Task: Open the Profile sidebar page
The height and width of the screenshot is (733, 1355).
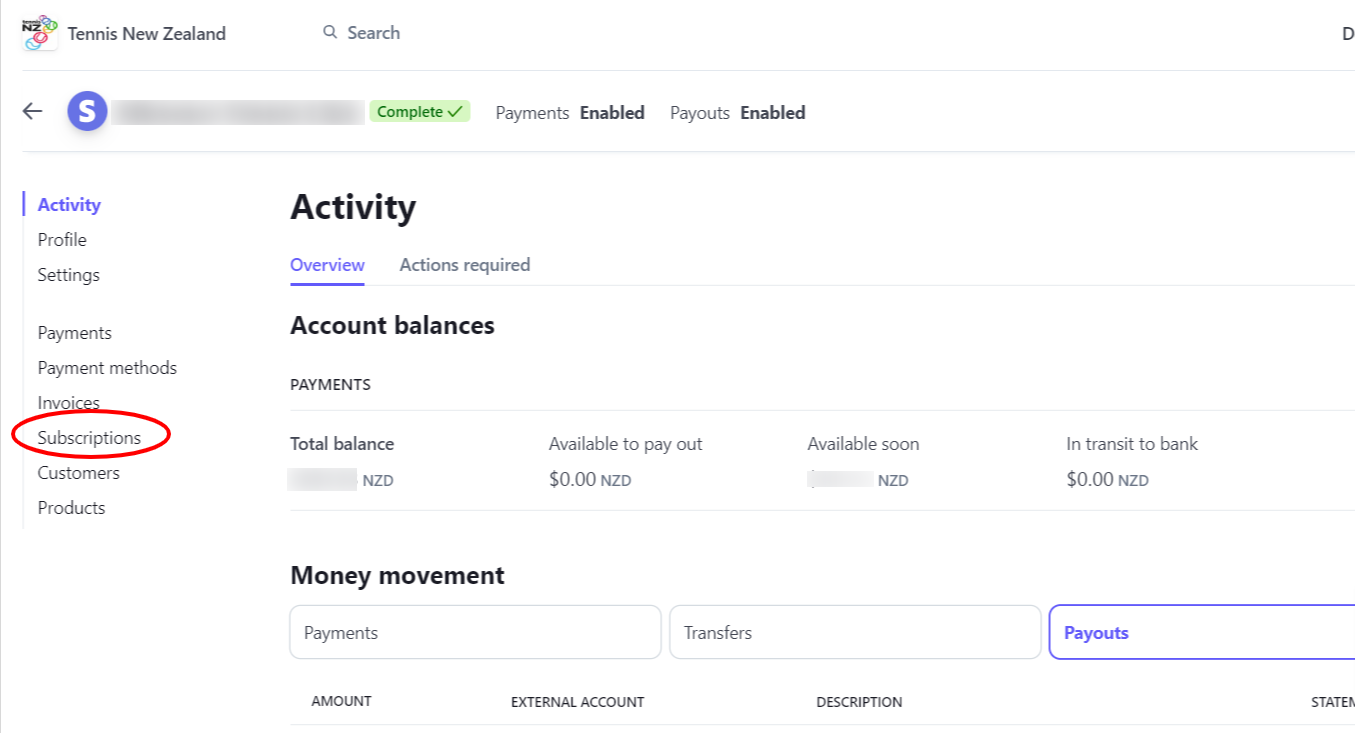Action: (x=62, y=240)
